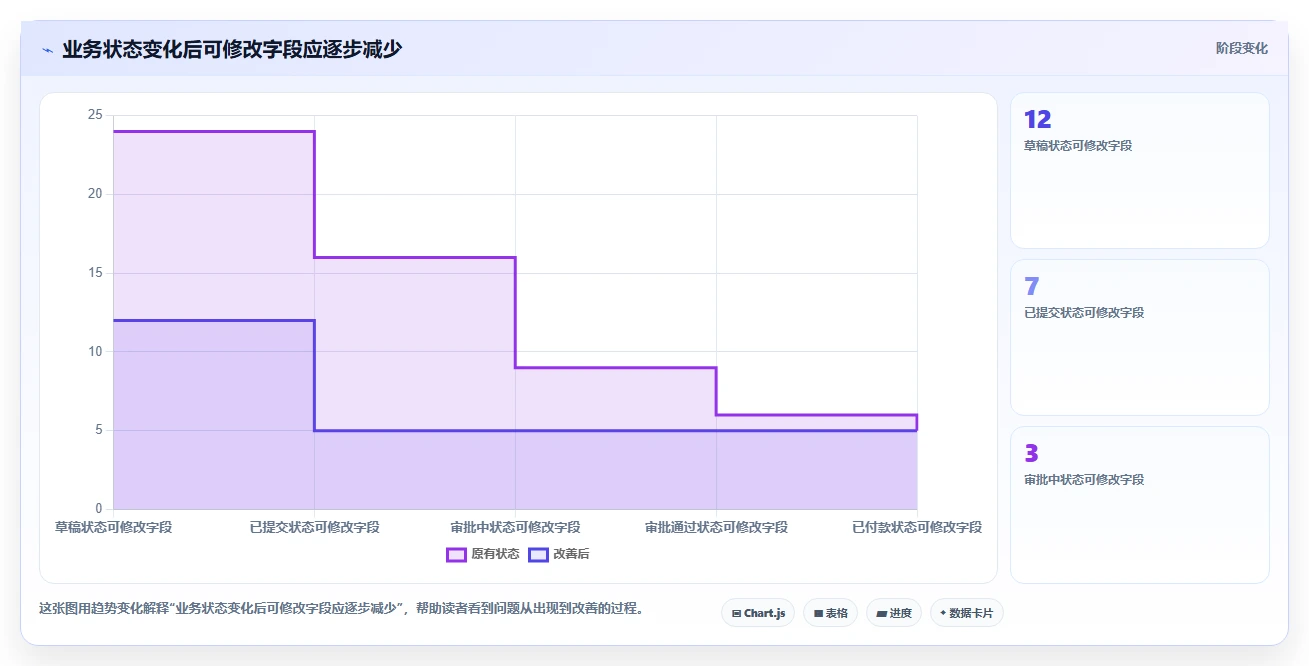Screen dimensions: 1309x666
Task: Click the x-axis label 审批通过状态可修改字段
Action: pos(716,527)
